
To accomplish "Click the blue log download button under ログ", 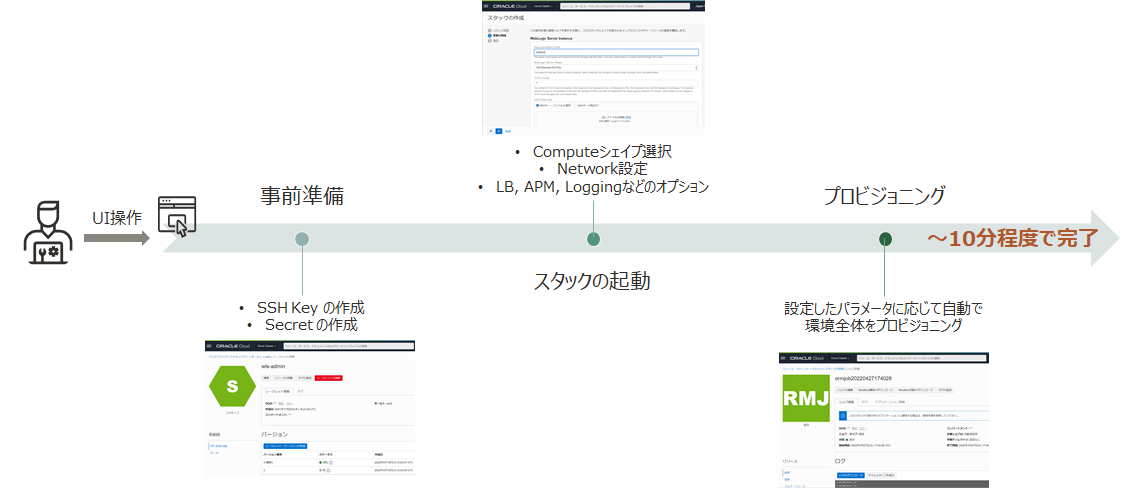I will (x=851, y=475).
